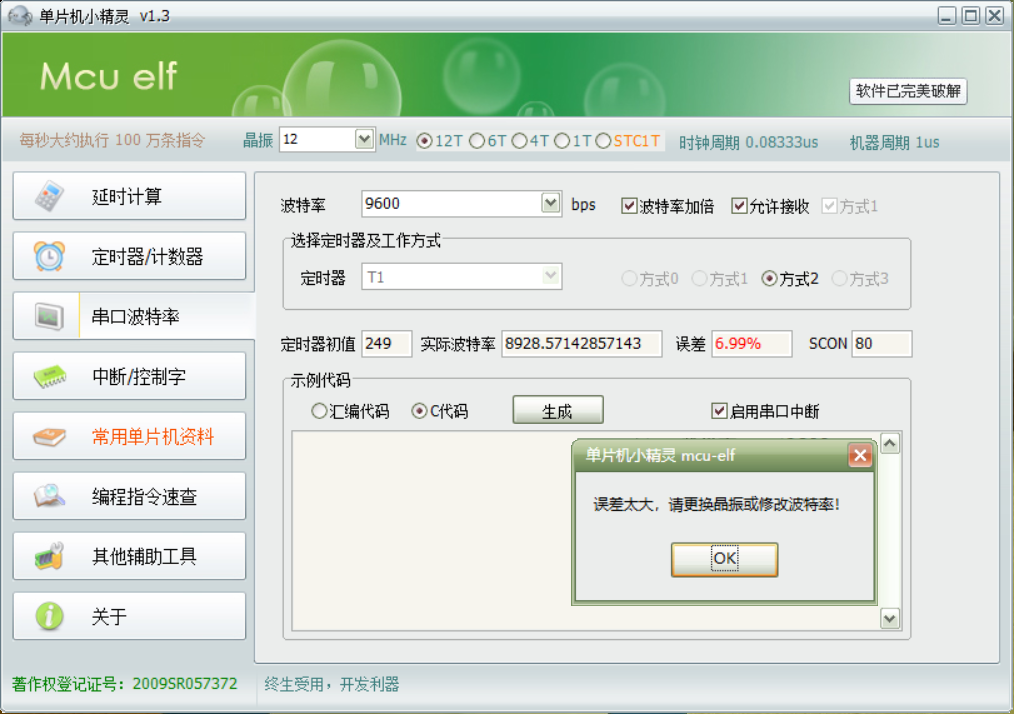
Task: Choose 汇编代码 radio option
Action: click(319, 411)
